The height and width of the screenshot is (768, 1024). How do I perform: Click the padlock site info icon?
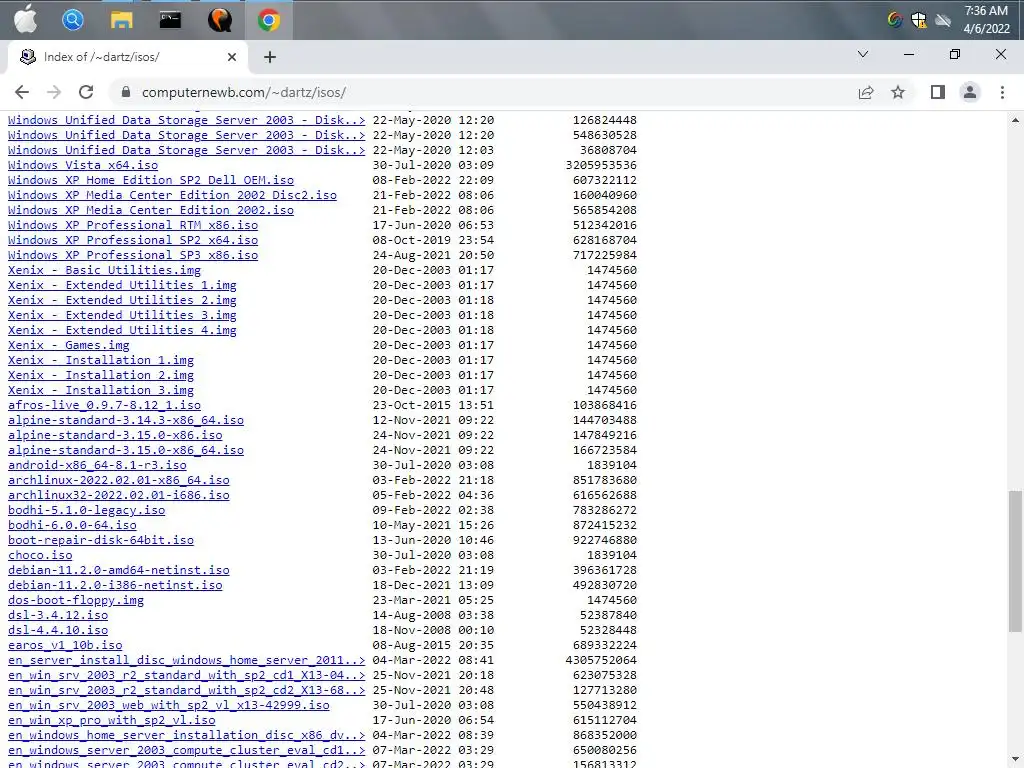tap(126, 92)
